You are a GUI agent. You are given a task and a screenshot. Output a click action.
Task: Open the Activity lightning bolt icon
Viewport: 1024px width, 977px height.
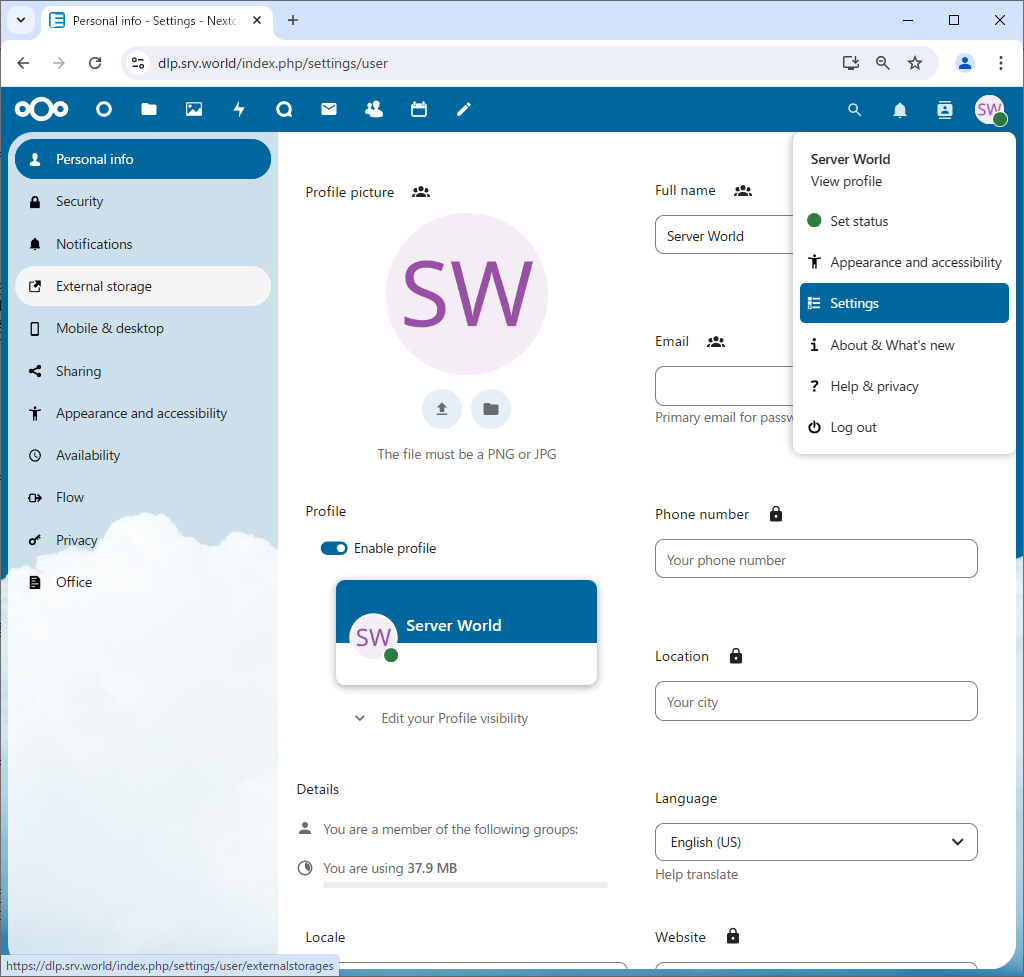(x=239, y=110)
